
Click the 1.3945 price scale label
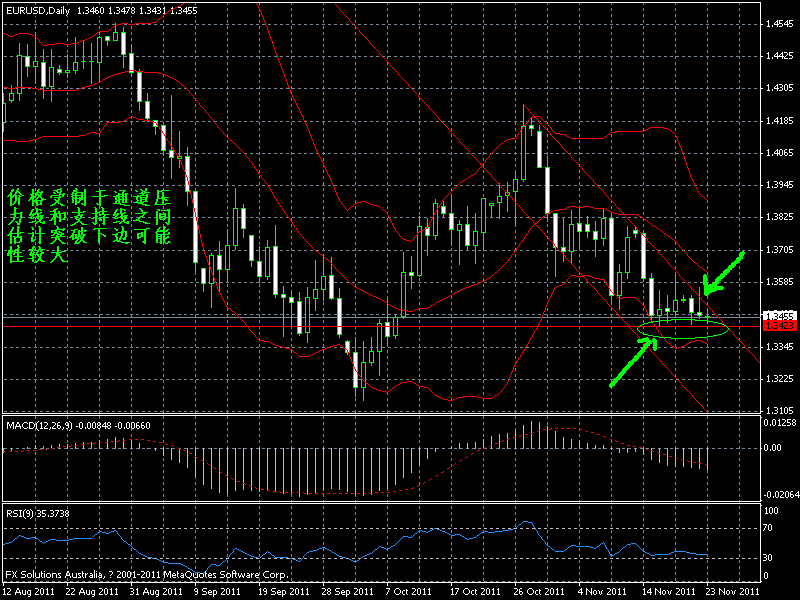click(780, 185)
